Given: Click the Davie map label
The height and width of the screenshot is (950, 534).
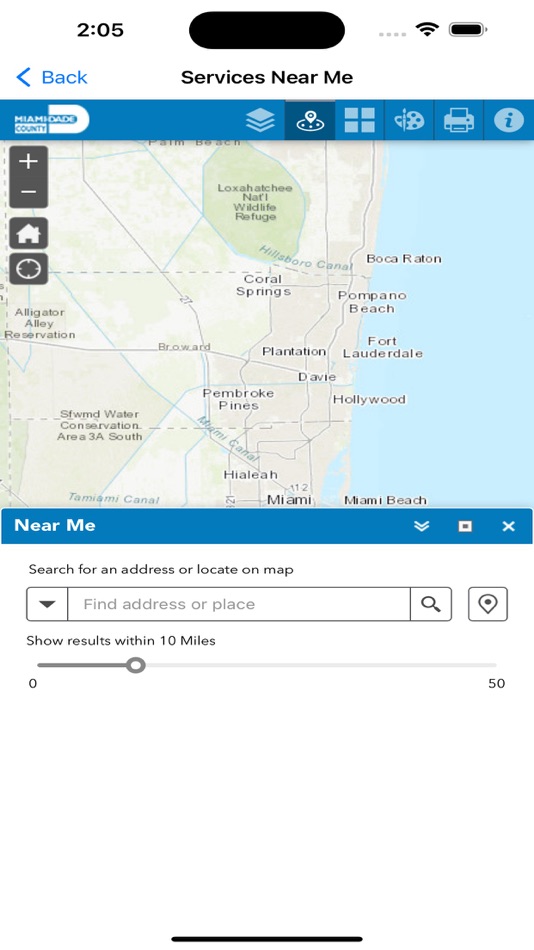Looking at the screenshot, I should [316, 377].
